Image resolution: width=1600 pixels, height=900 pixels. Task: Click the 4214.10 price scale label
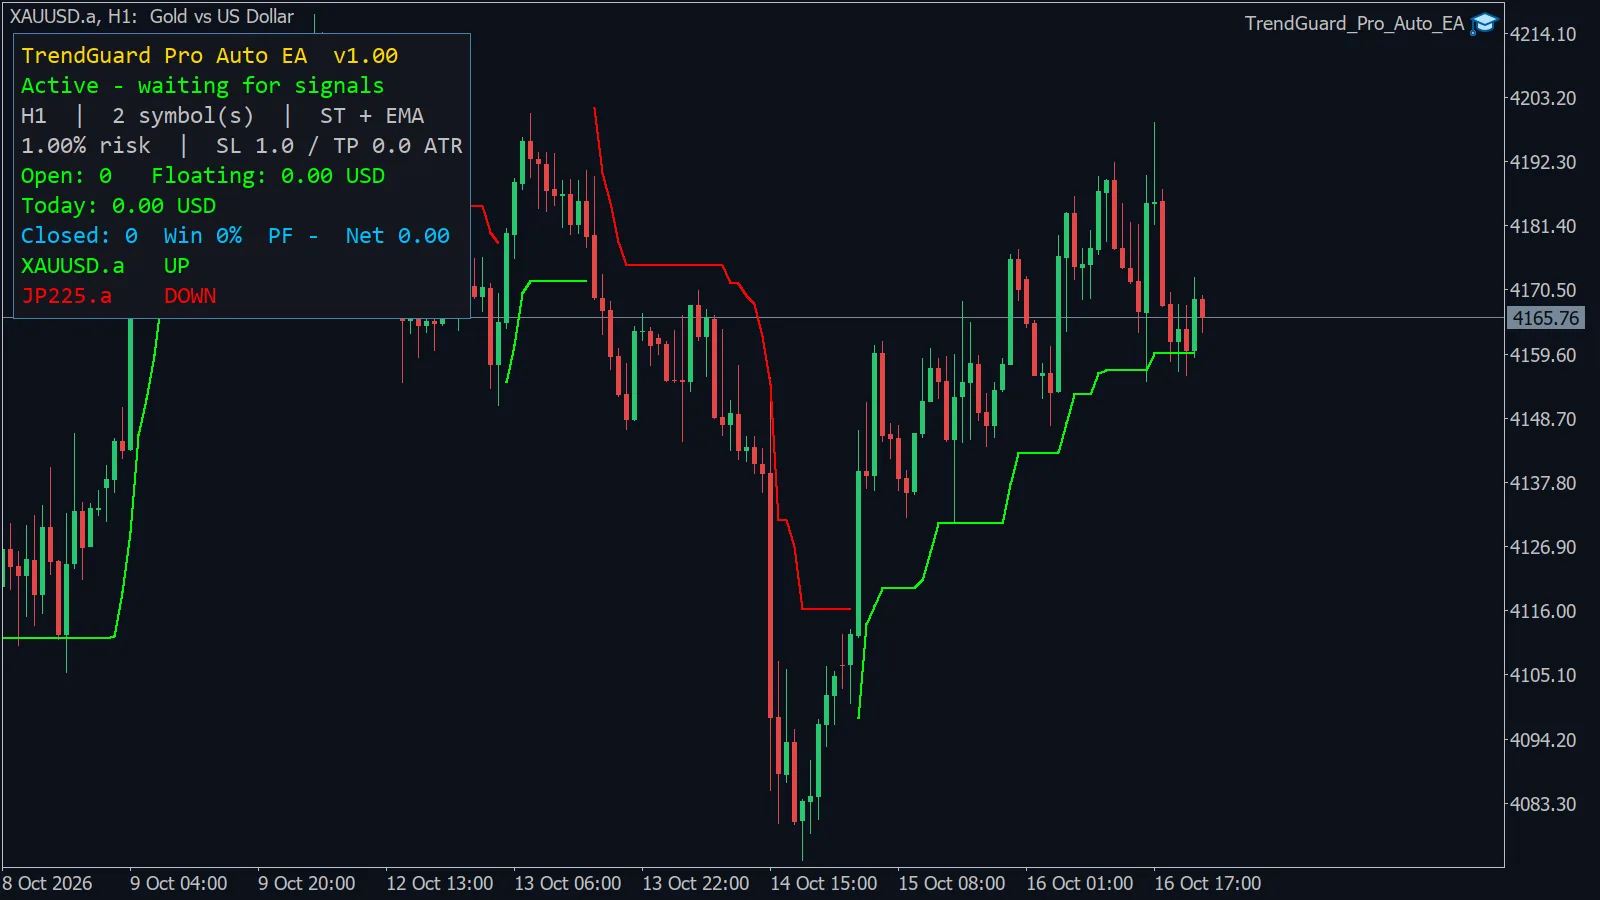pos(1543,34)
